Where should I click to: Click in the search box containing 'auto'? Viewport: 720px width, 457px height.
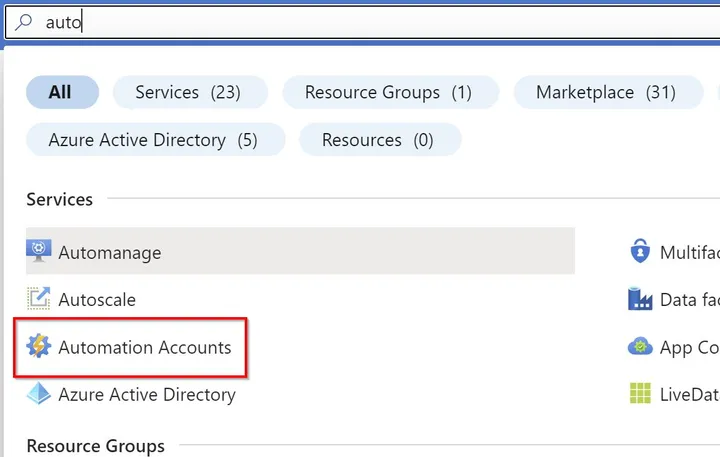coord(363,22)
